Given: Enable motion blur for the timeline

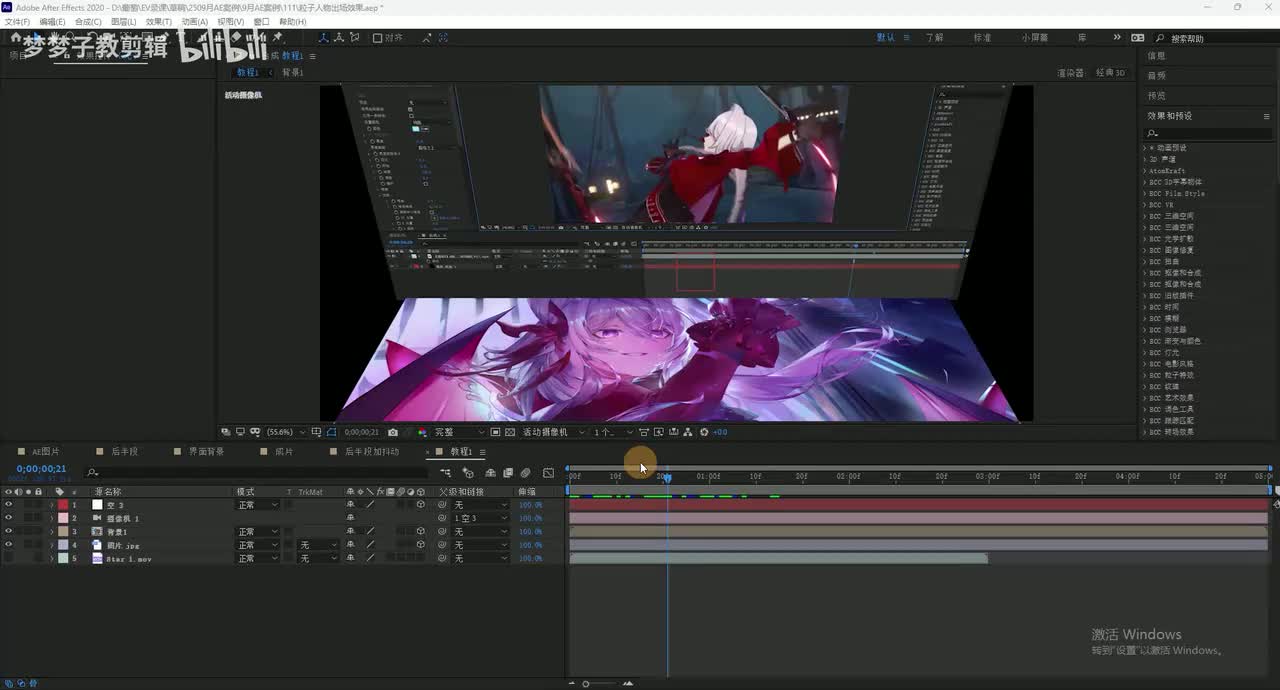Looking at the screenshot, I should coord(526,473).
